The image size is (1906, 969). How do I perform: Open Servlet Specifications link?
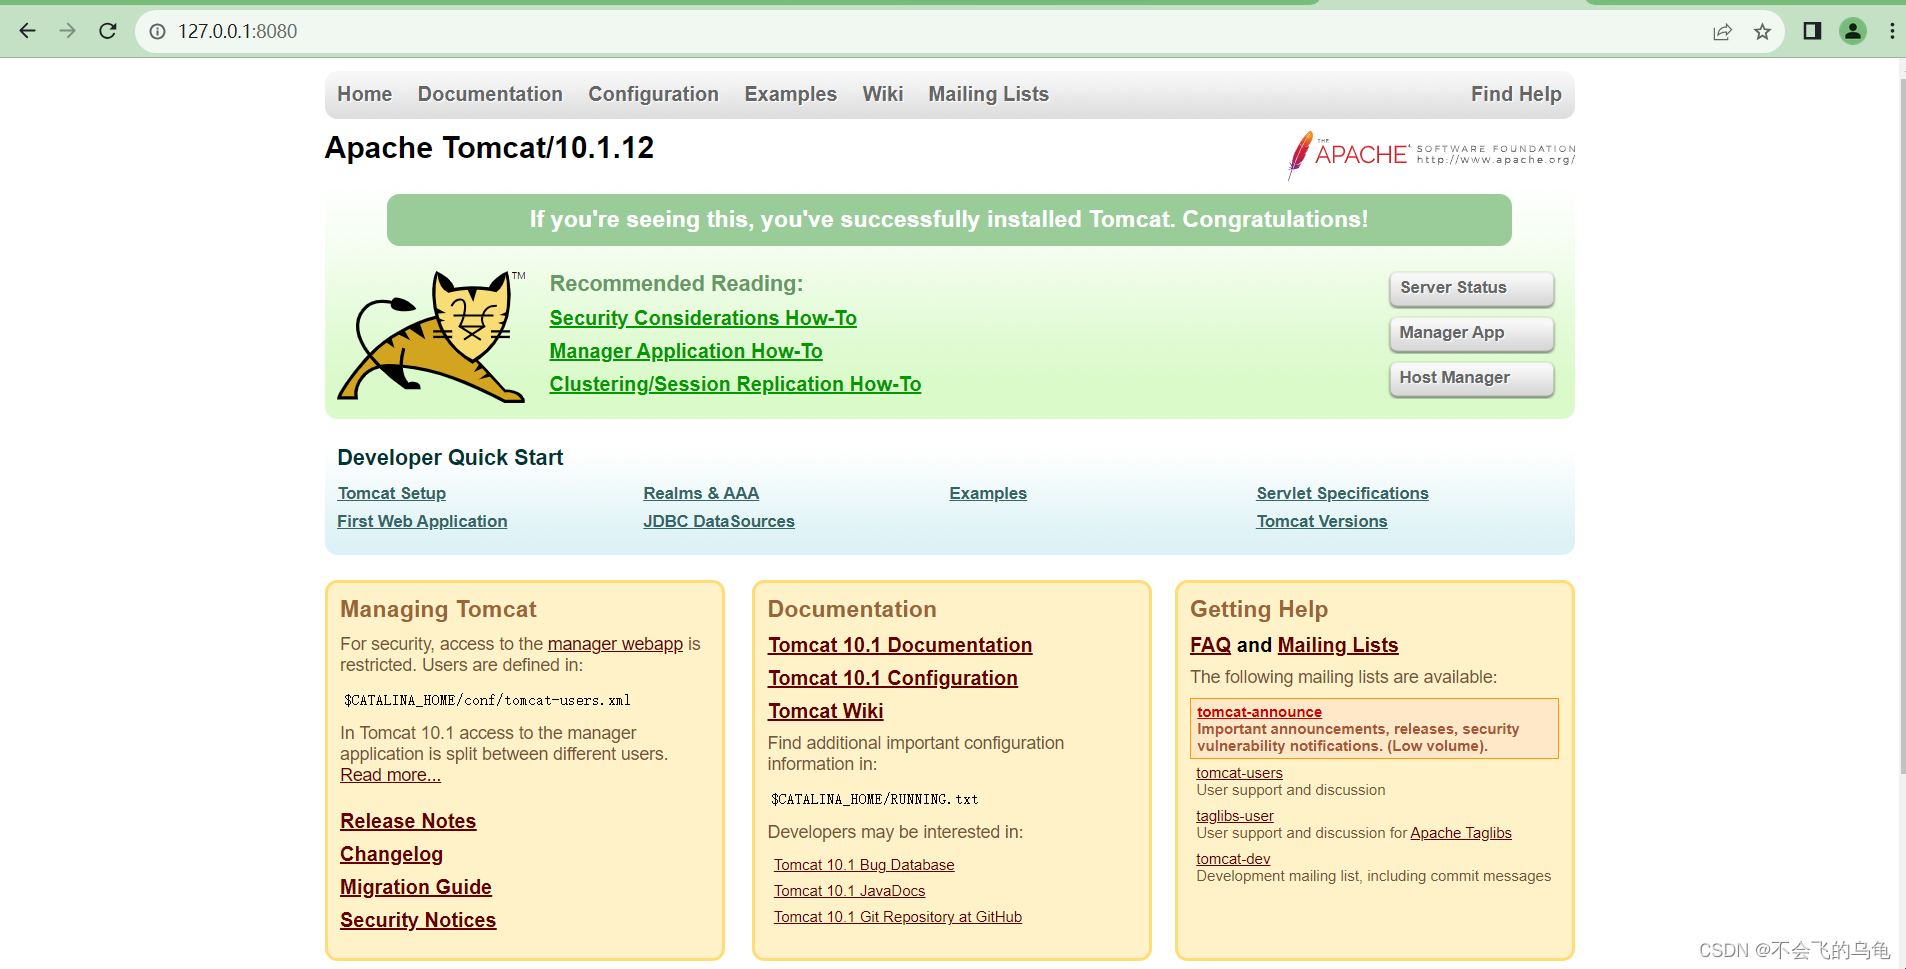[x=1342, y=493]
